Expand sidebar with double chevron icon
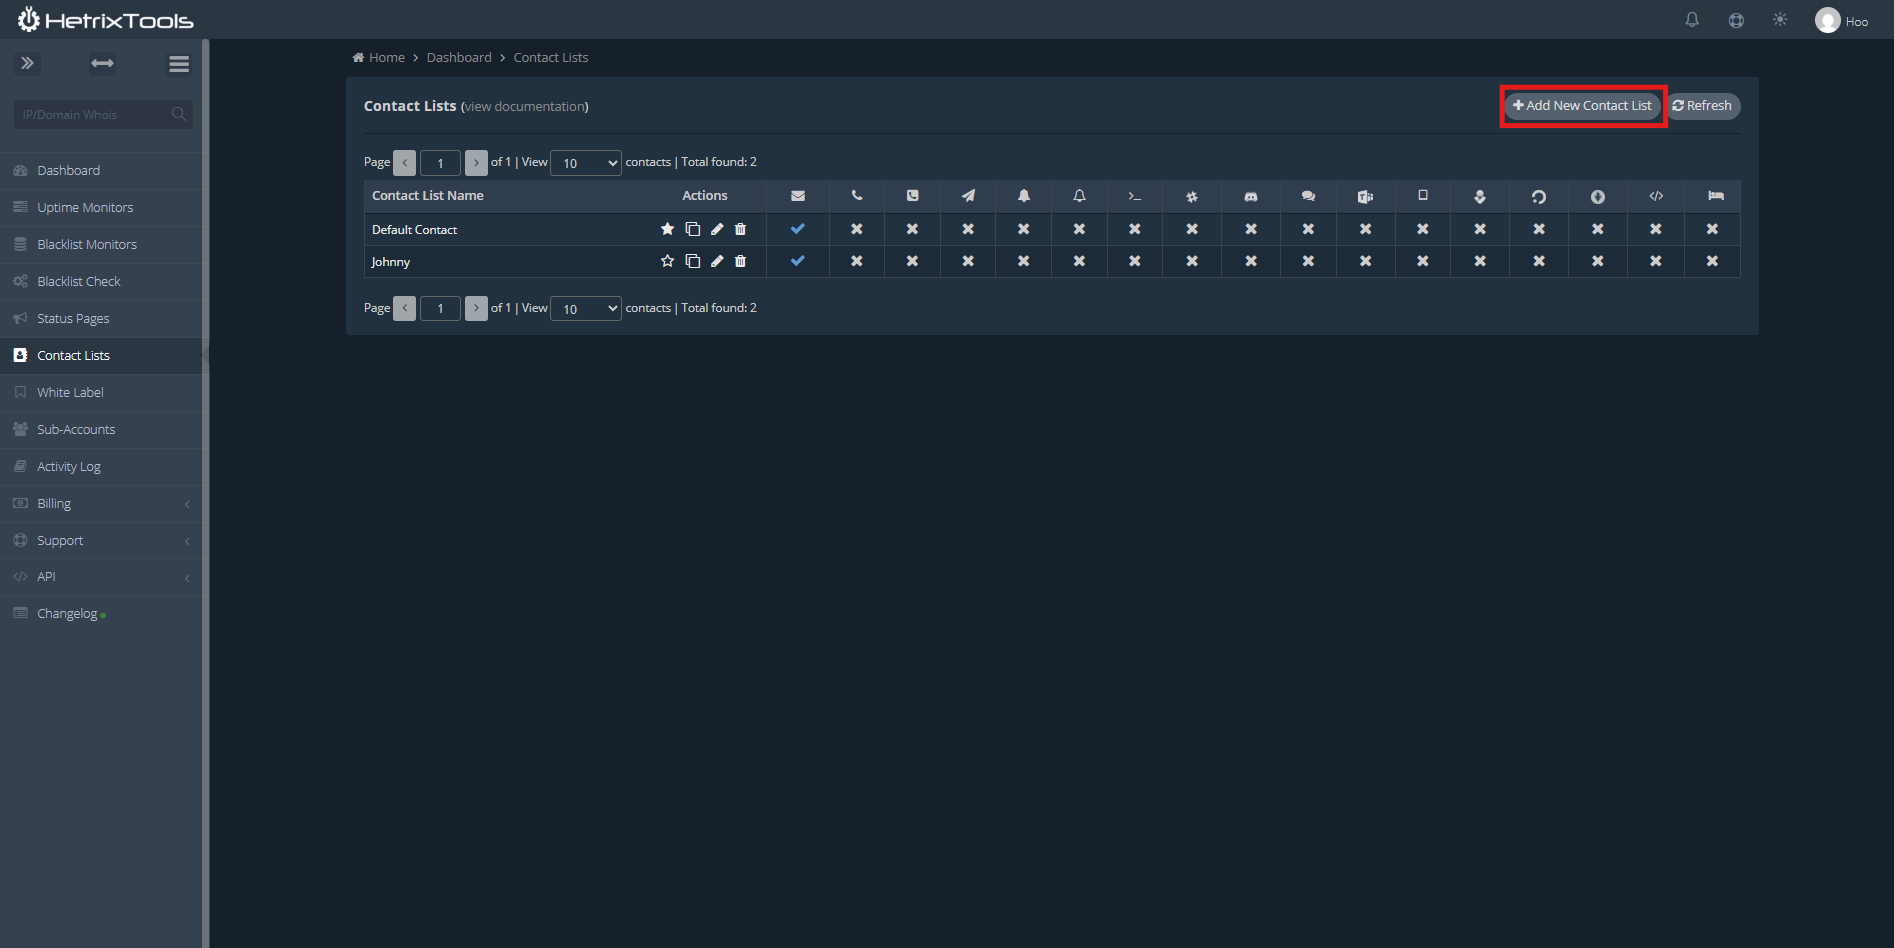This screenshot has width=1894, height=948. click(27, 64)
